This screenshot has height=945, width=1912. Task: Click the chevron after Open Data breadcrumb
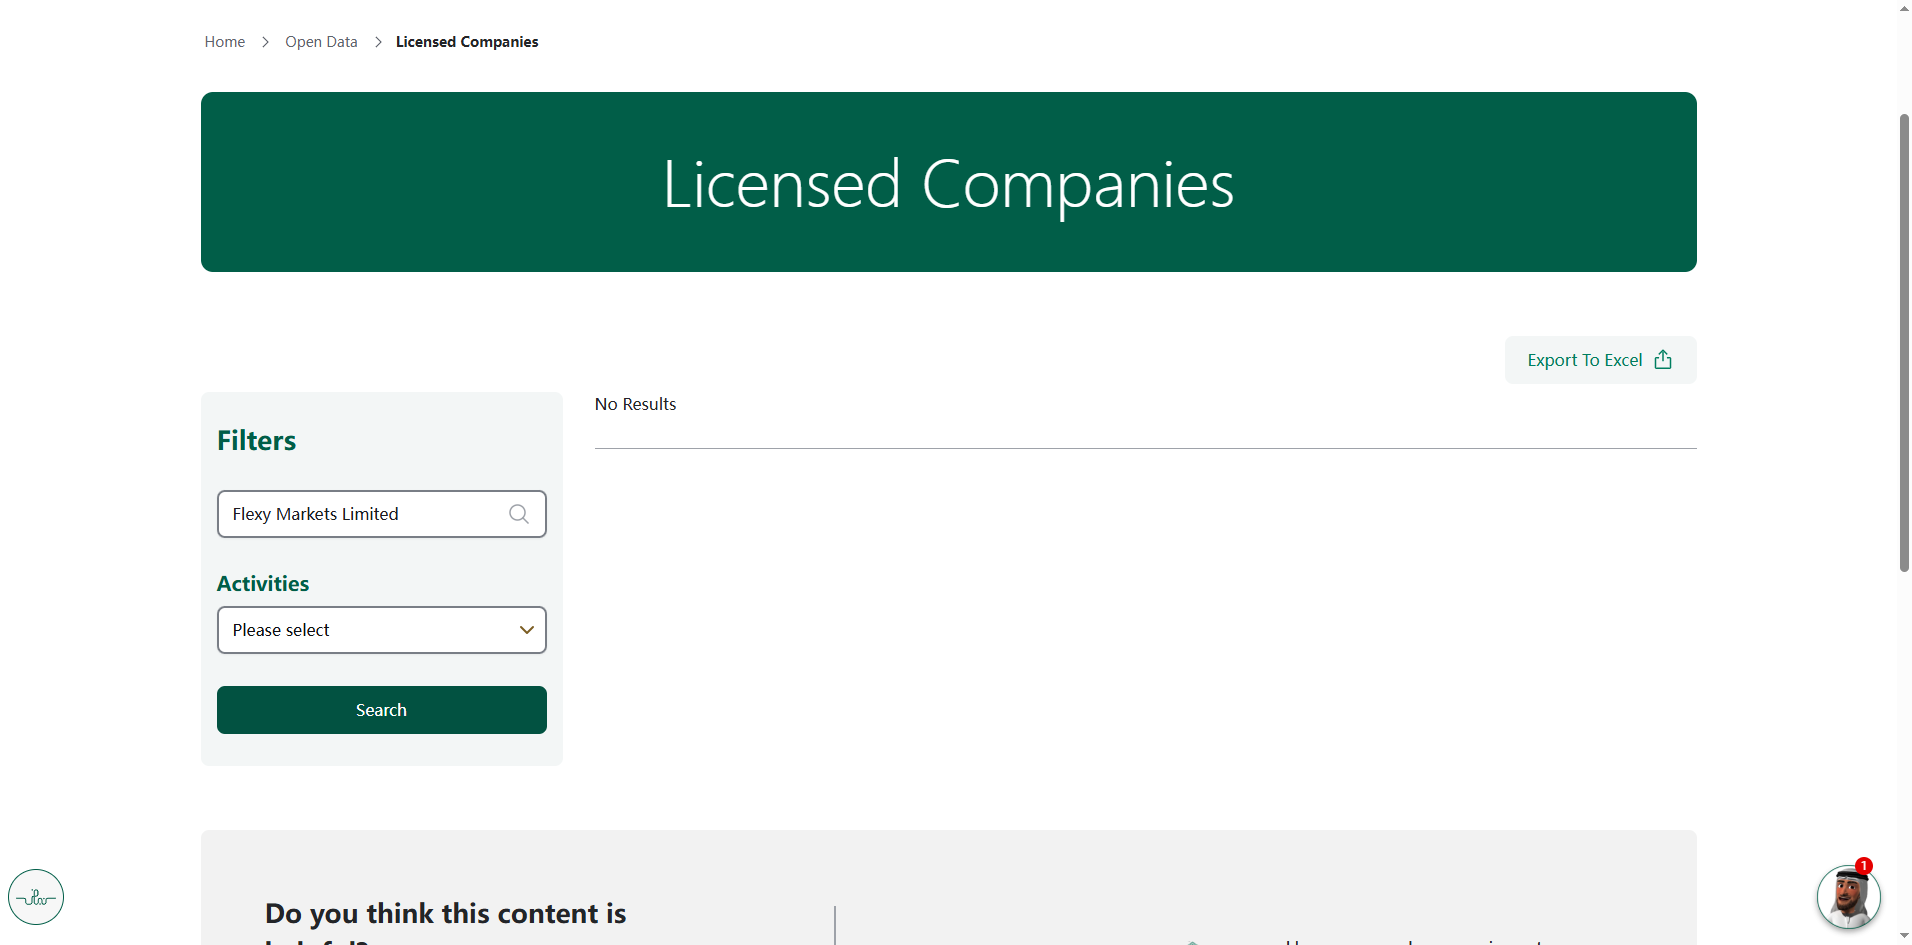(x=378, y=42)
